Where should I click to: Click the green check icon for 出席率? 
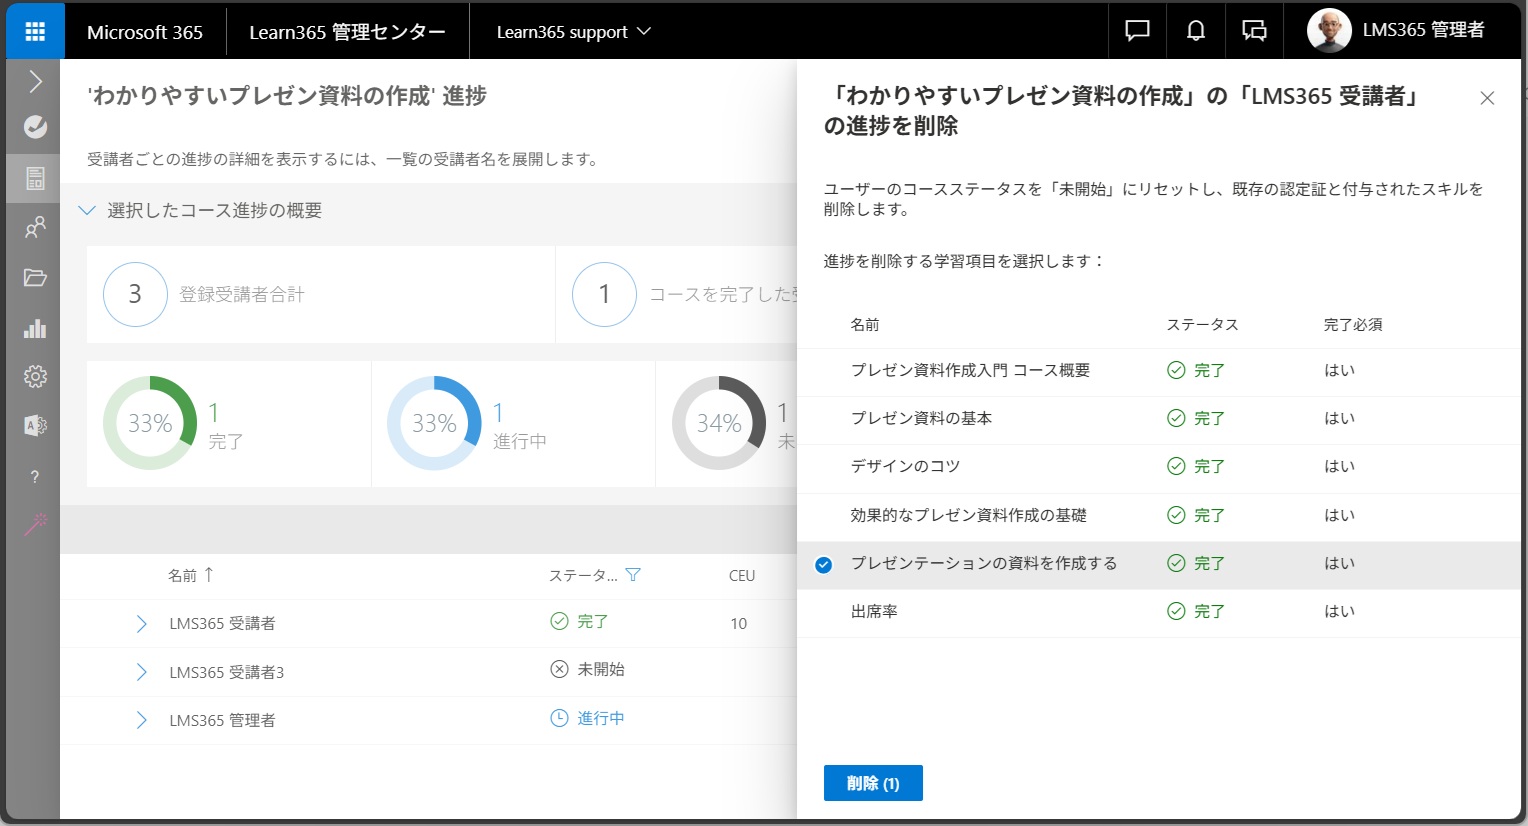[x=1176, y=611]
